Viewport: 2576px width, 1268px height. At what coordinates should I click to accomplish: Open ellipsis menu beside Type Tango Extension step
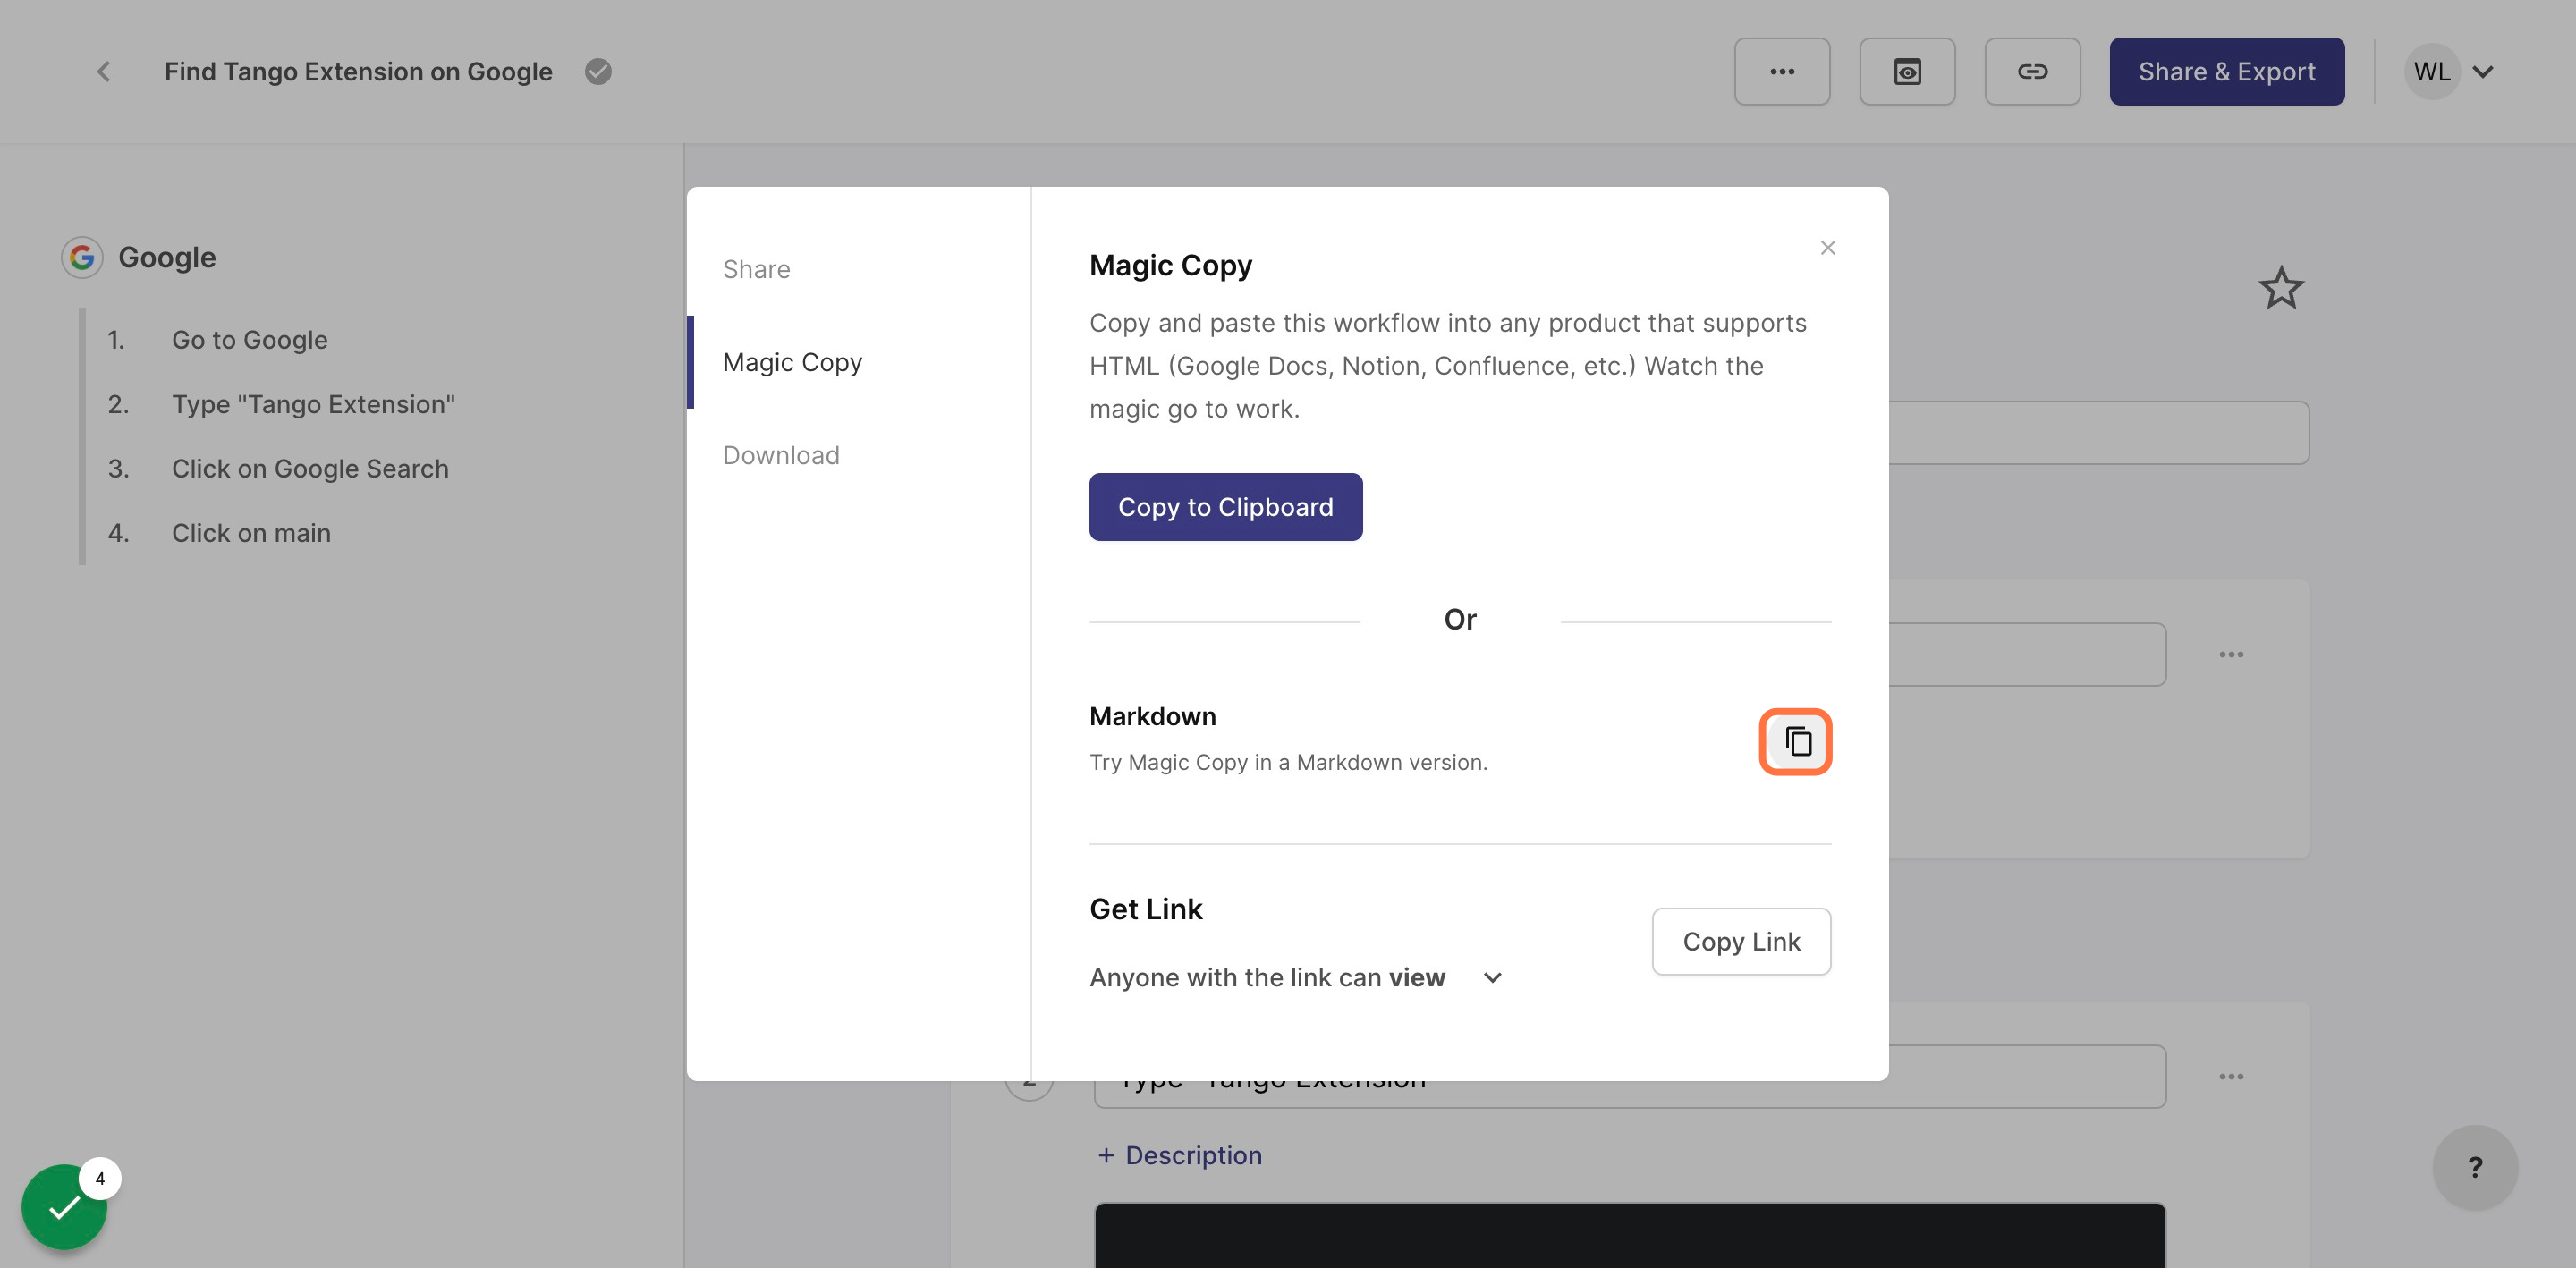(2230, 1076)
